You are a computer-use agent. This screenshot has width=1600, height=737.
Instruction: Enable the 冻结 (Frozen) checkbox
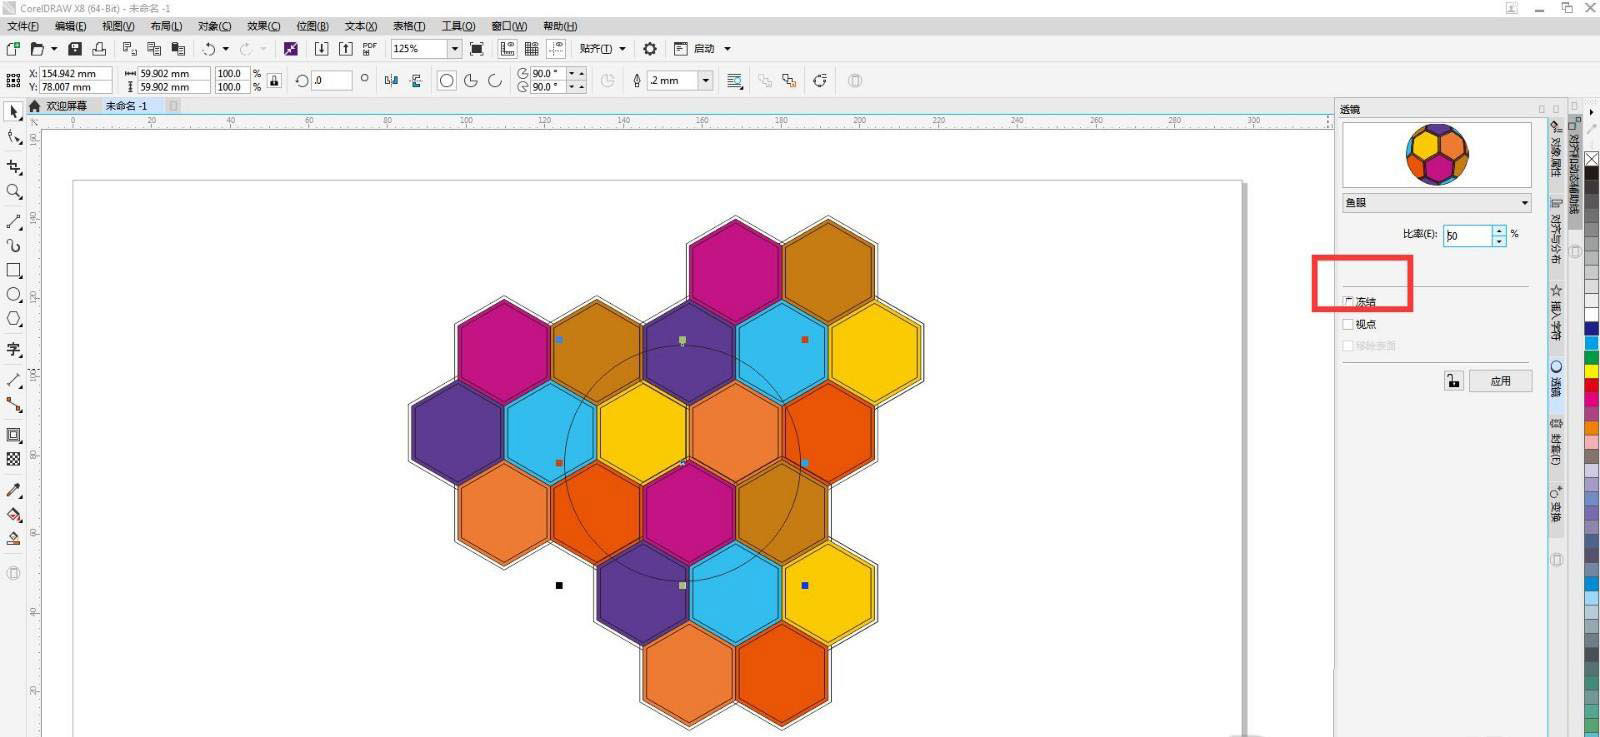1349,302
